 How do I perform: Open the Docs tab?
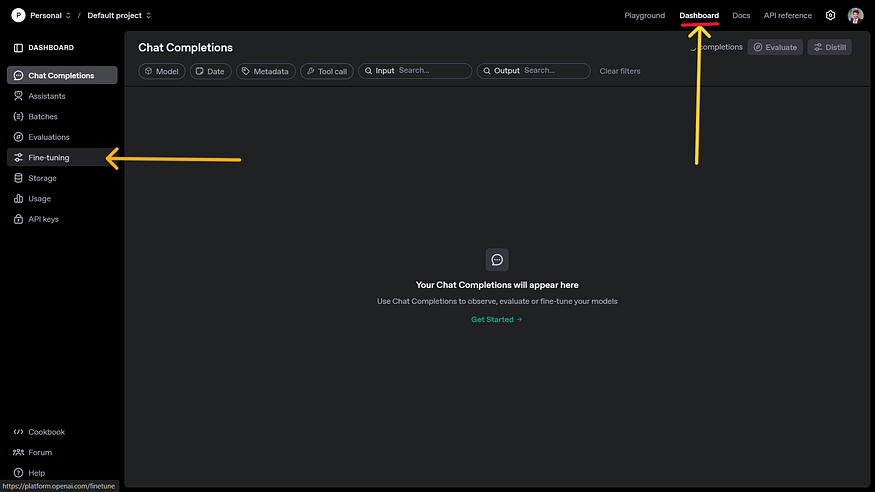pyautogui.click(x=741, y=16)
